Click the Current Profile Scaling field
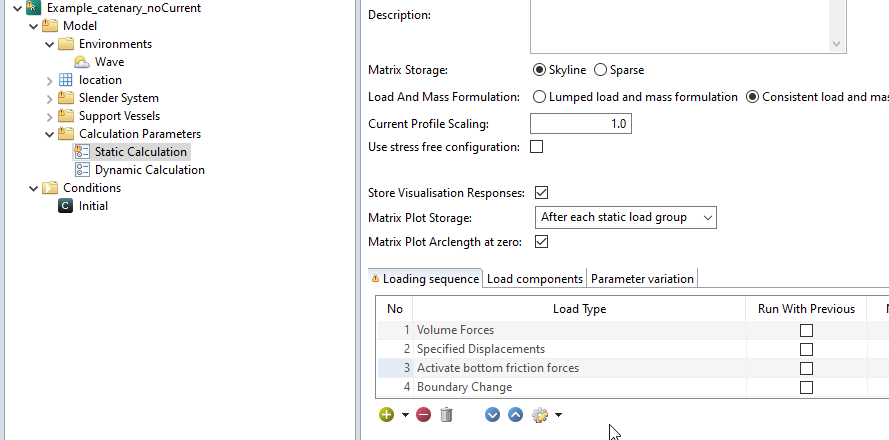Screen dimensions: 889x440 [580, 124]
